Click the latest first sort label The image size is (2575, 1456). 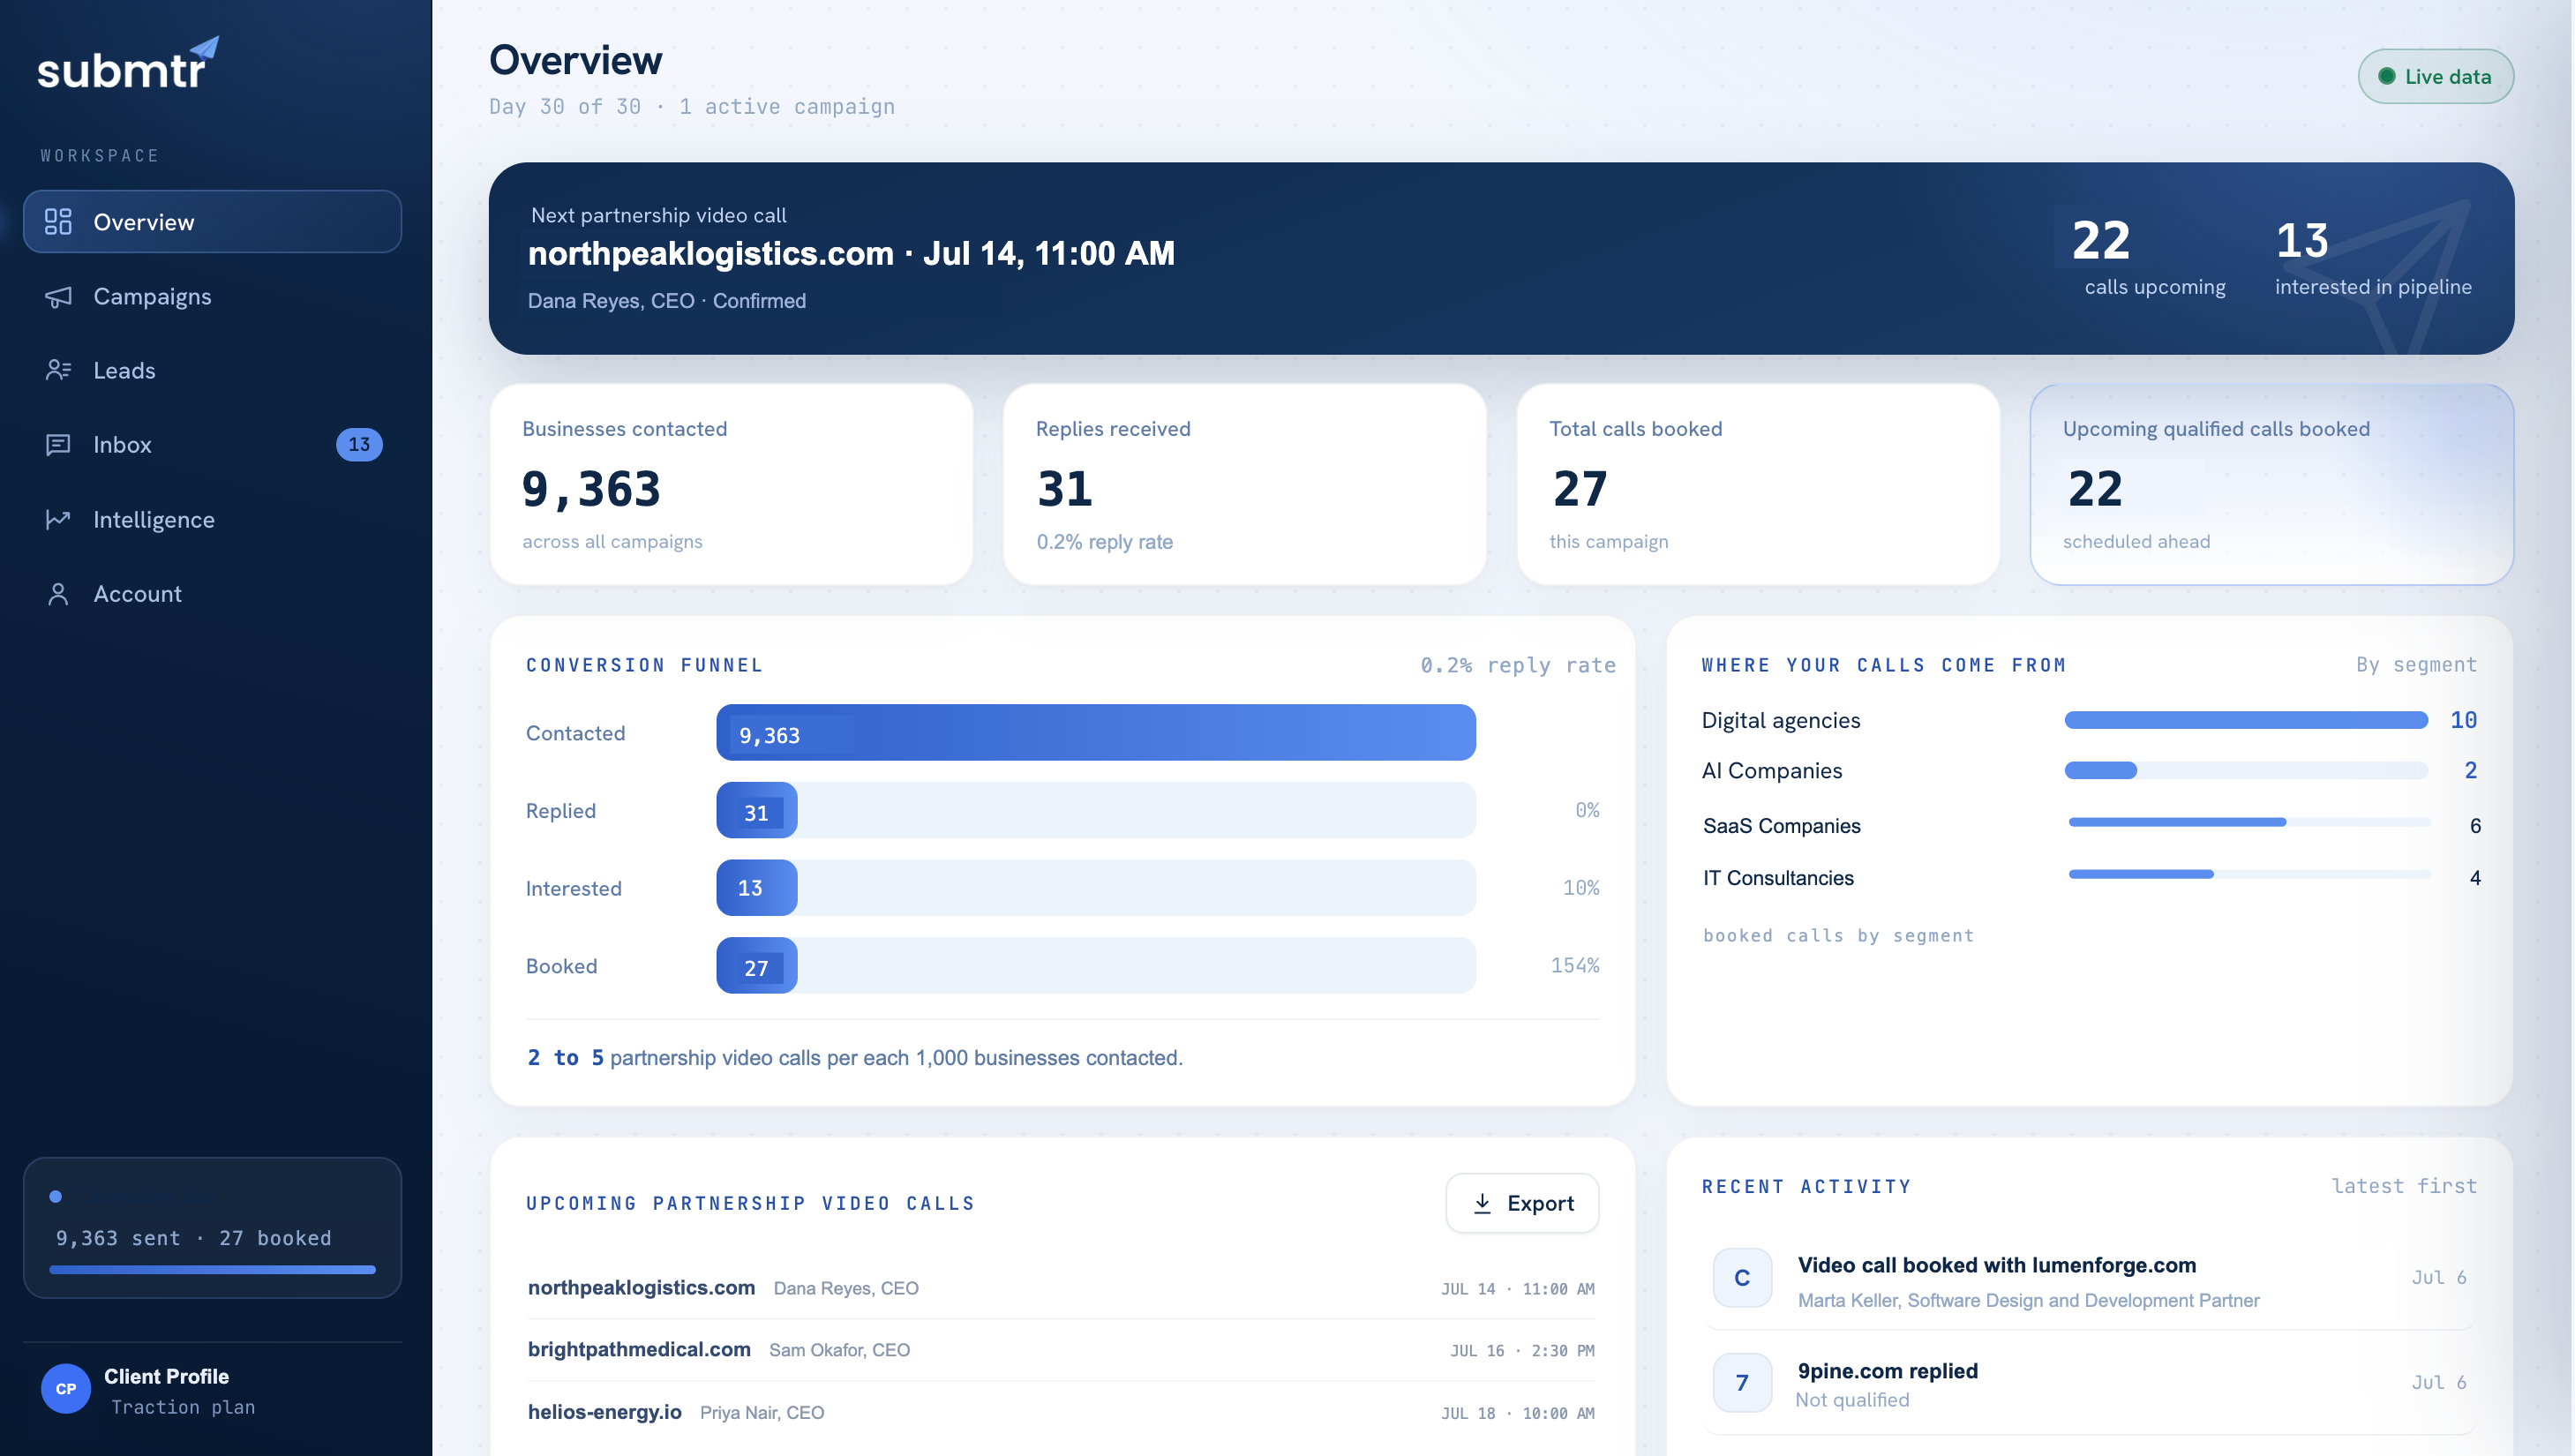2404,1186
